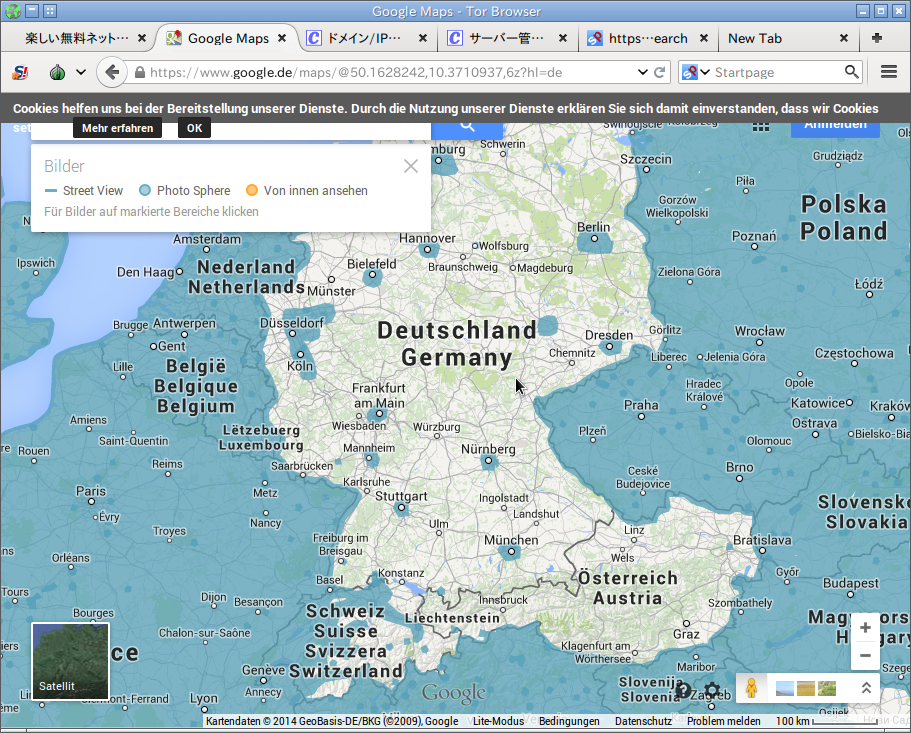Open the dropdown arrow beside Tor onion
Image resolution: width=911 pixels, height=733 pixels.
(x=81, y=72)
